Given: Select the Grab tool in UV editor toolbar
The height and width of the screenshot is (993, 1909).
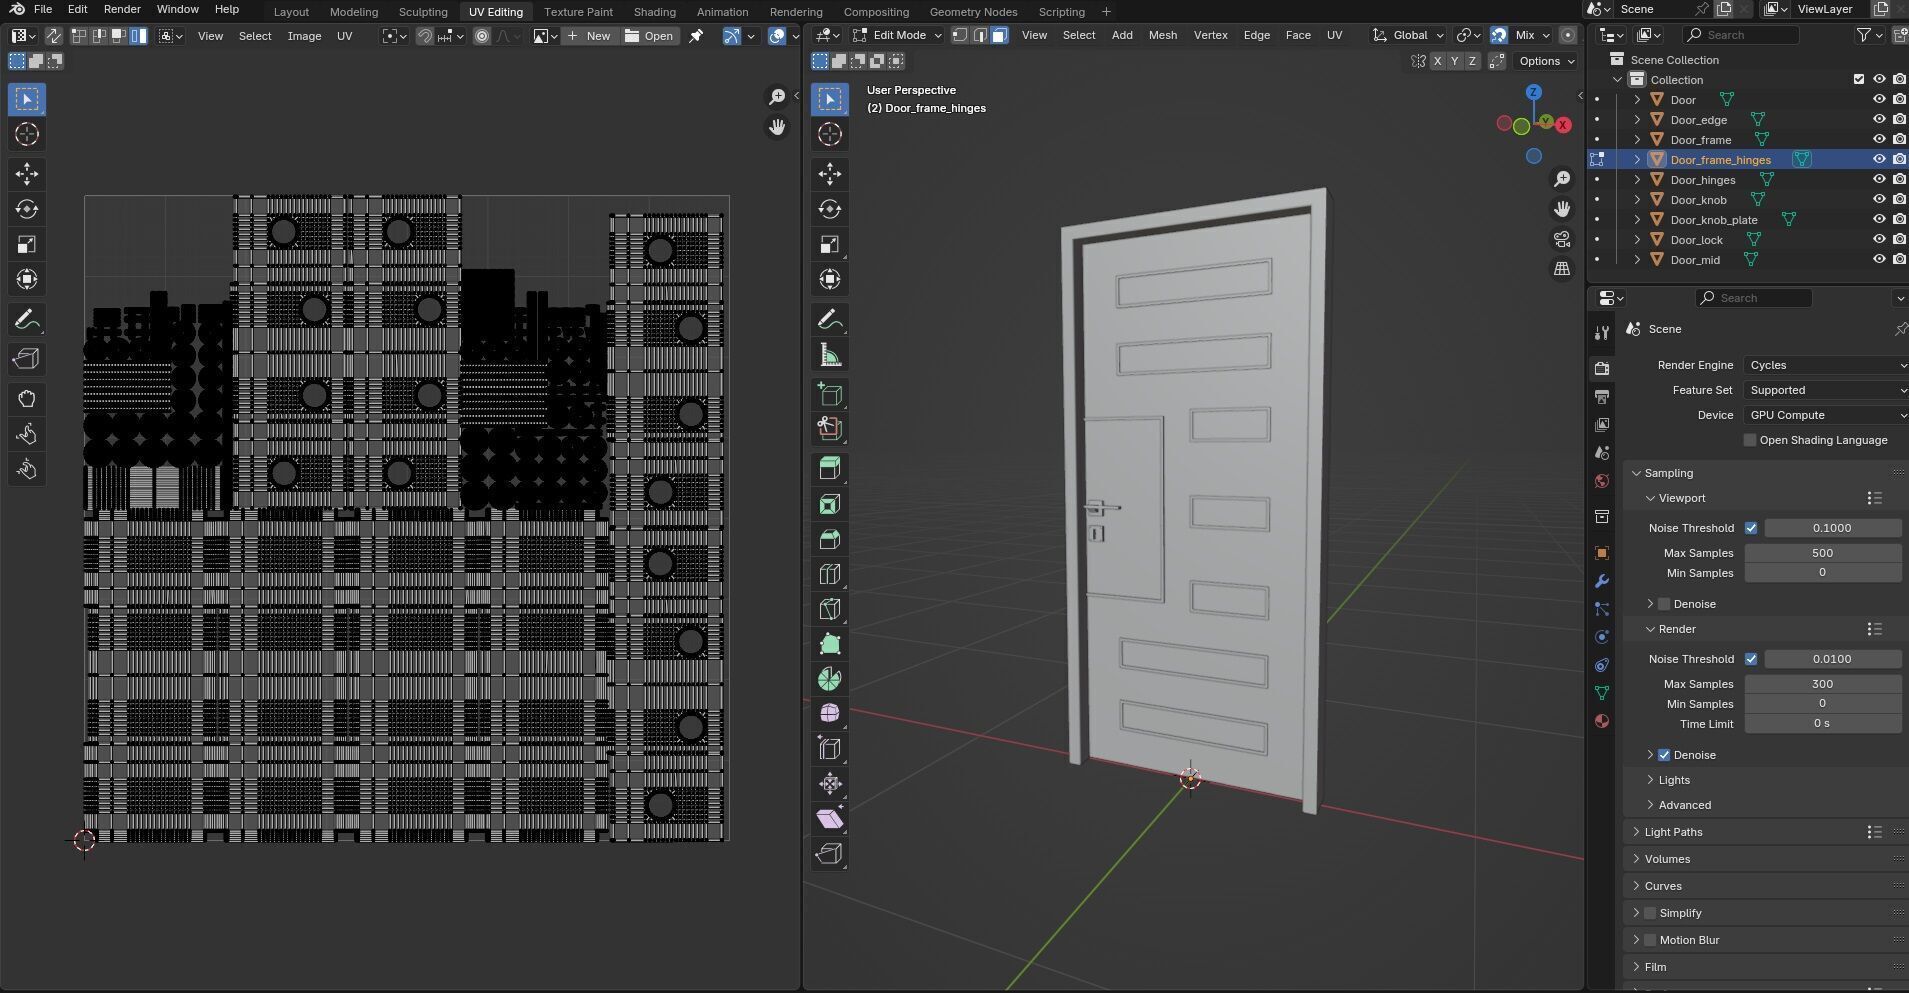Looking at the screenshot, I should [27, 399].
